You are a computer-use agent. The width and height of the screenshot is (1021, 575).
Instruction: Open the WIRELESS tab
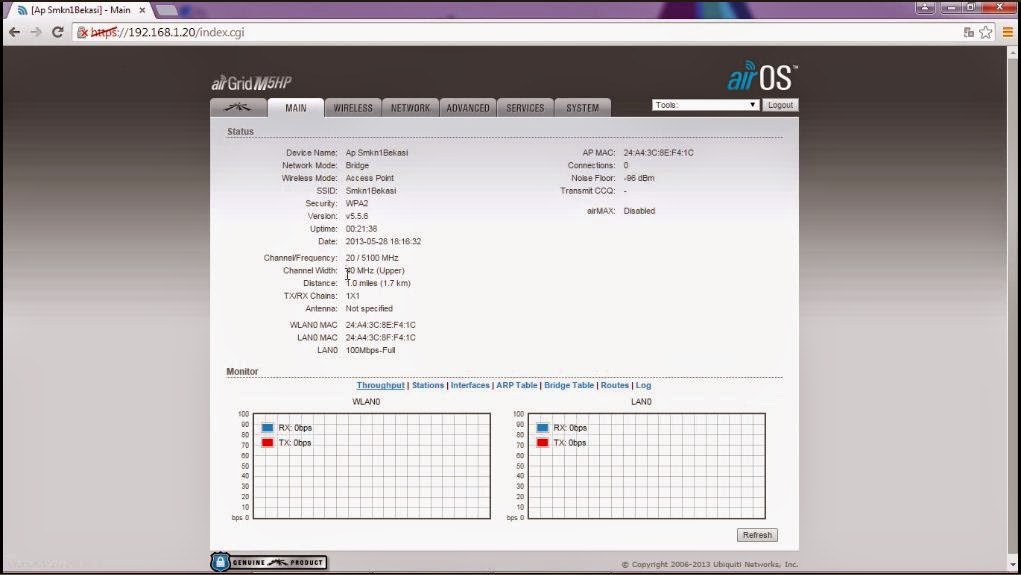click(x=353, y=108)
